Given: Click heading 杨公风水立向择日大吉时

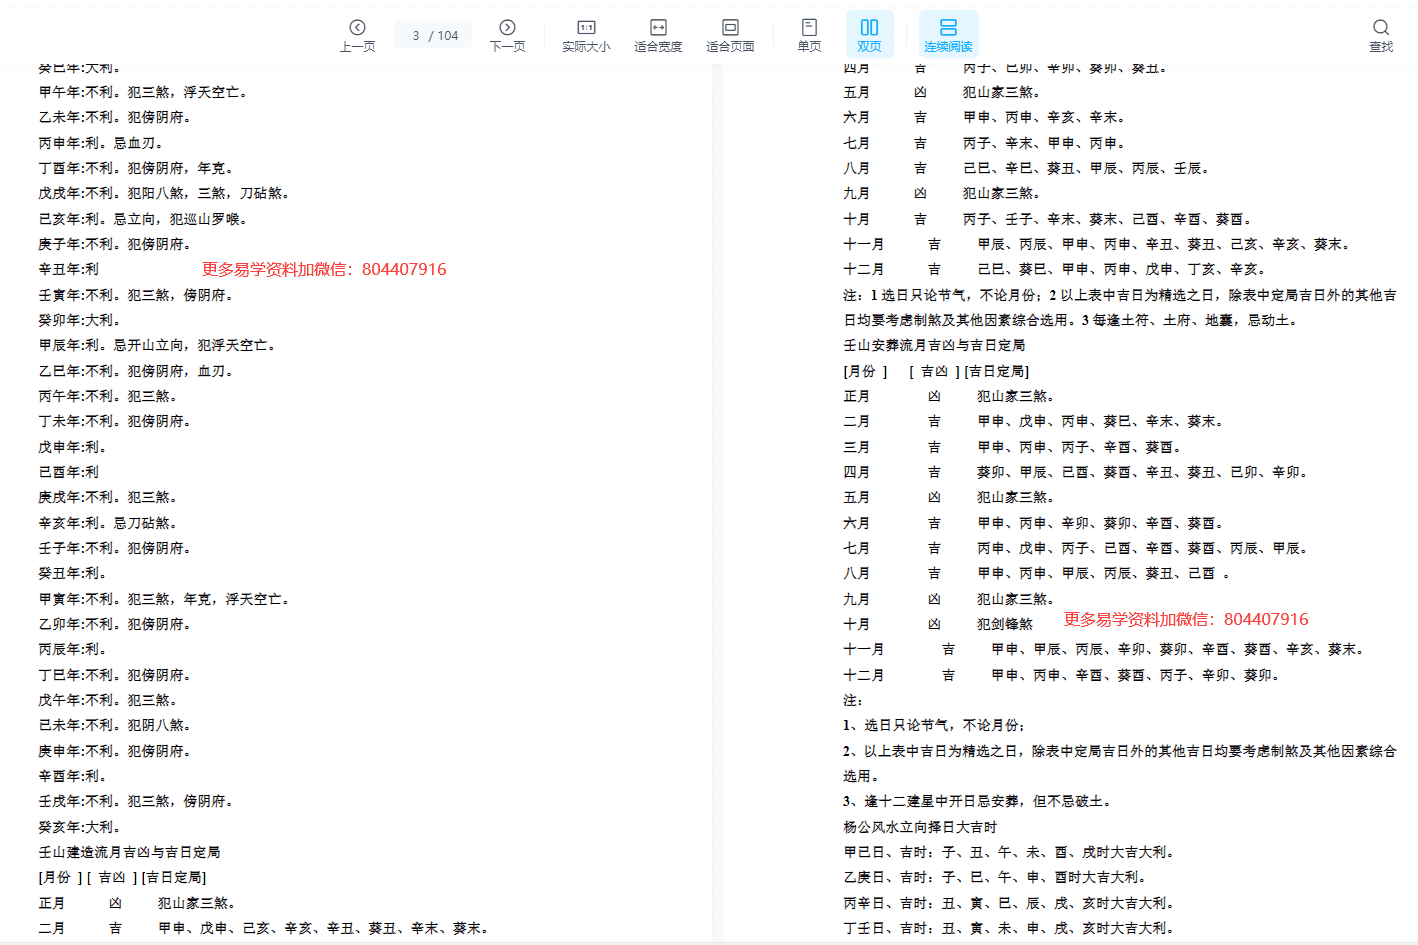Looking at the screenshot, I should [920, 827].
